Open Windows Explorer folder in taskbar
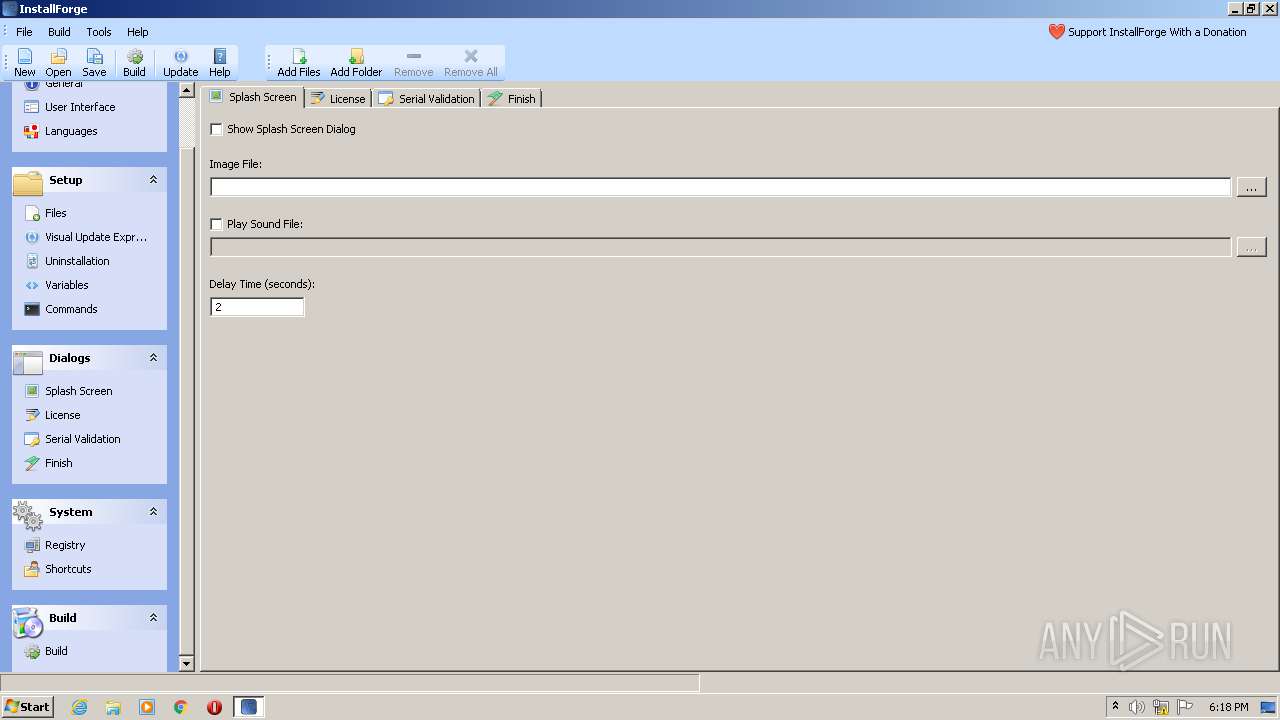The image size is (1280, 720). 113,707
